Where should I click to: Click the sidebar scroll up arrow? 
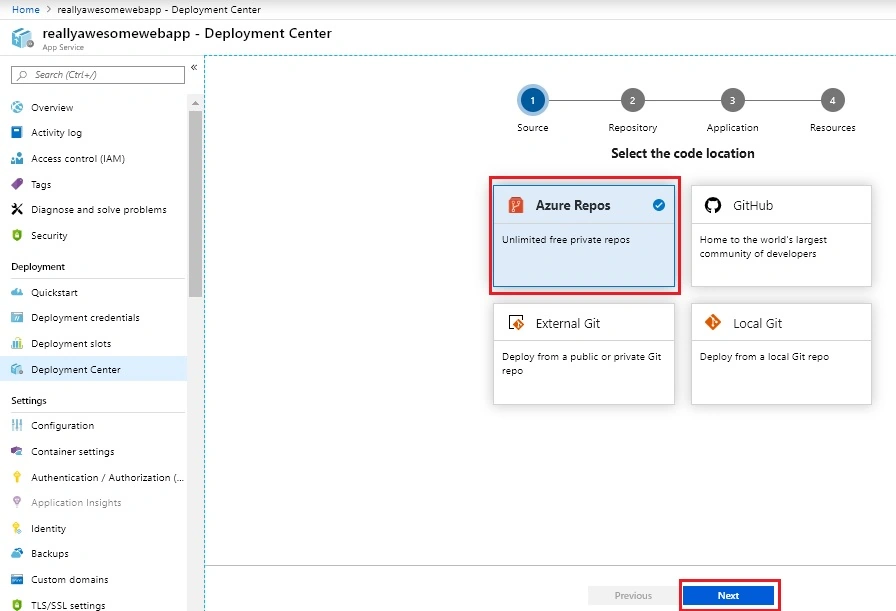pos(195,103)
